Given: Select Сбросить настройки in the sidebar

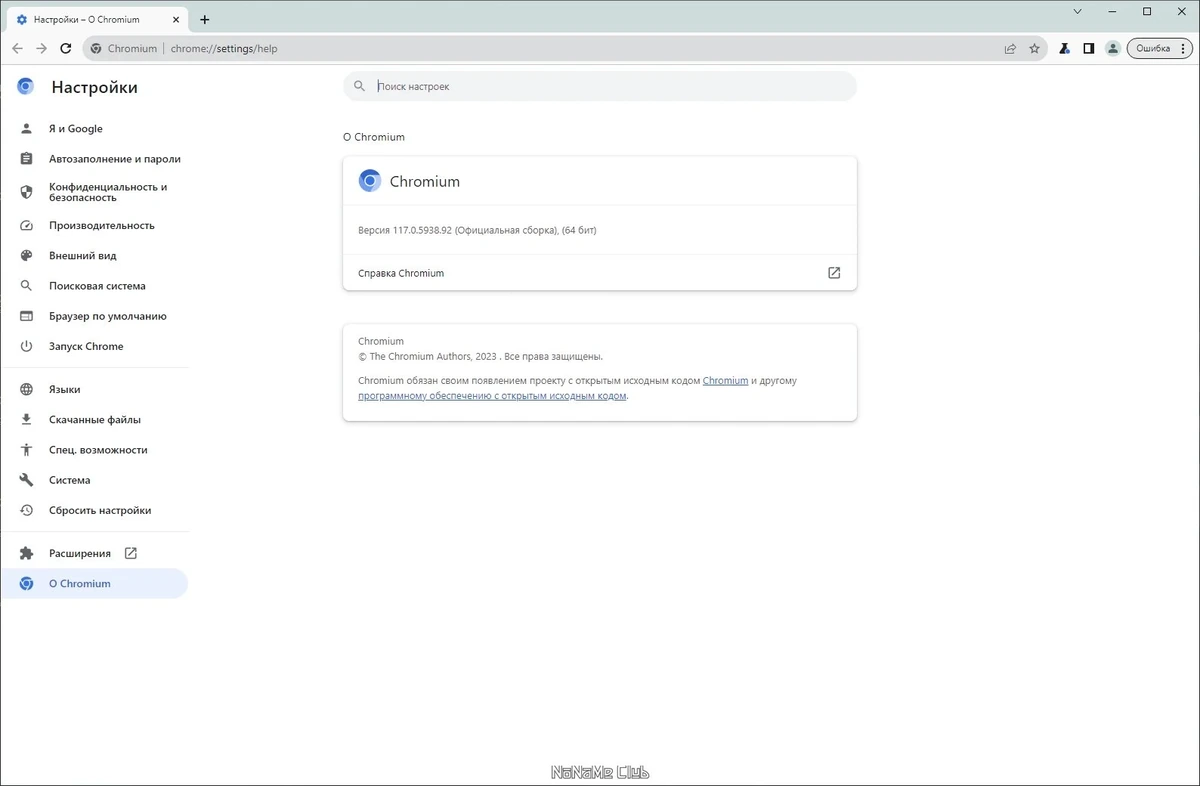Looking at the screenshot, I should (94, 510).
